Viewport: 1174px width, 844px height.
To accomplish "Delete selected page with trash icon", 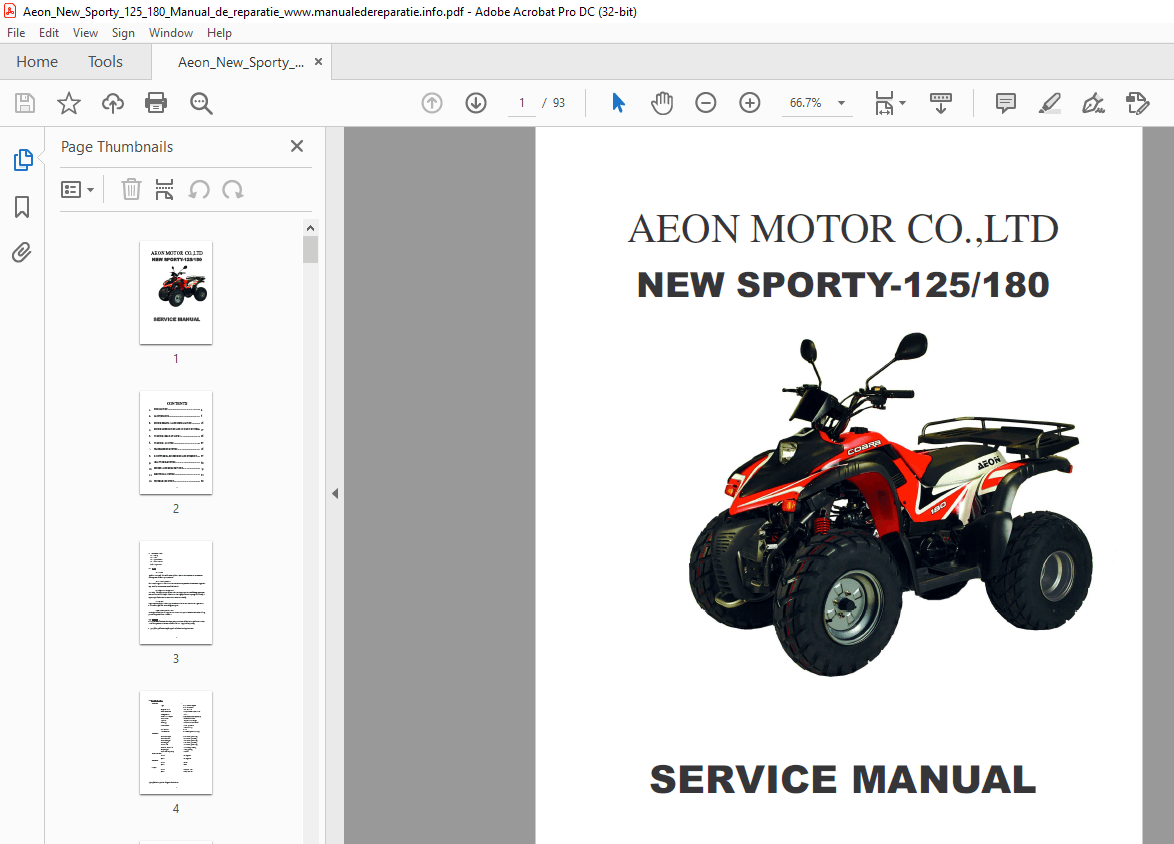I will 131,189.
